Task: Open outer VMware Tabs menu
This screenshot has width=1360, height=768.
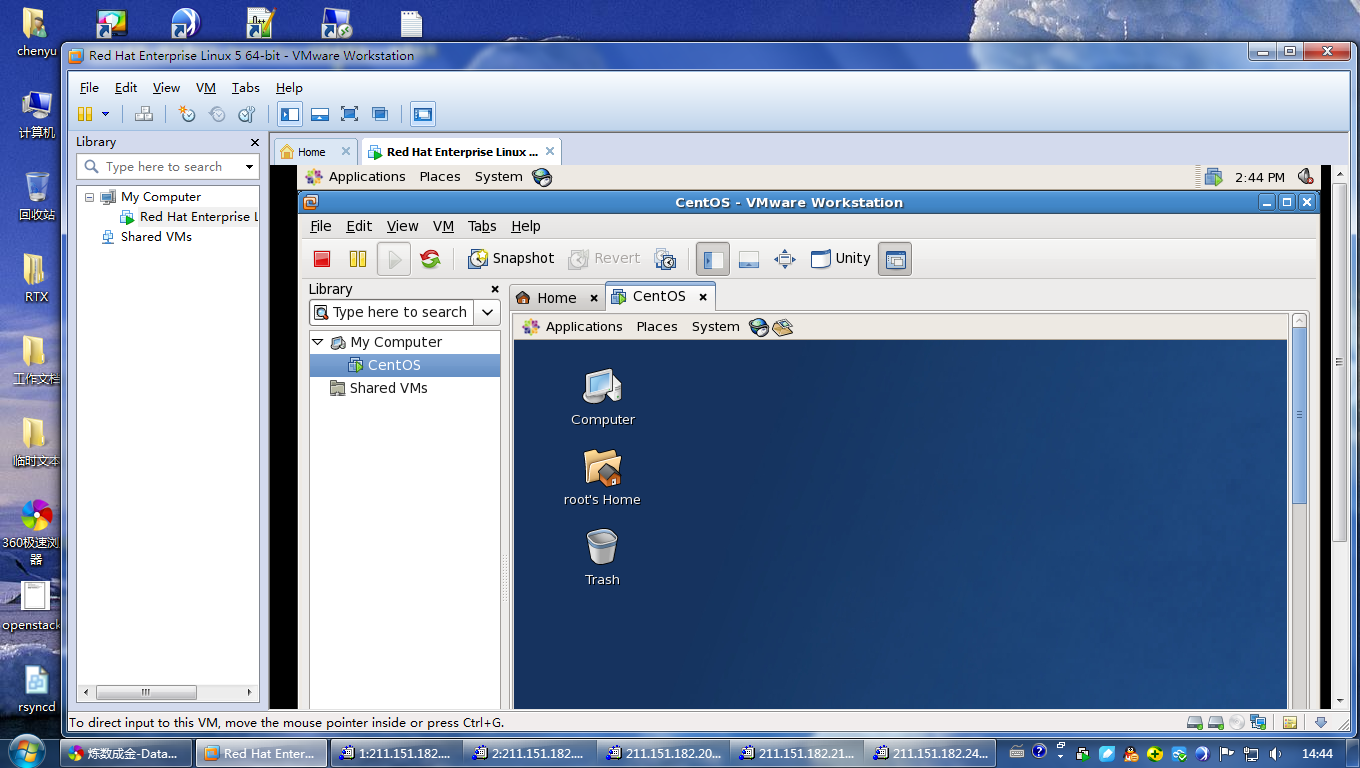Action: [x=246, y=87]
